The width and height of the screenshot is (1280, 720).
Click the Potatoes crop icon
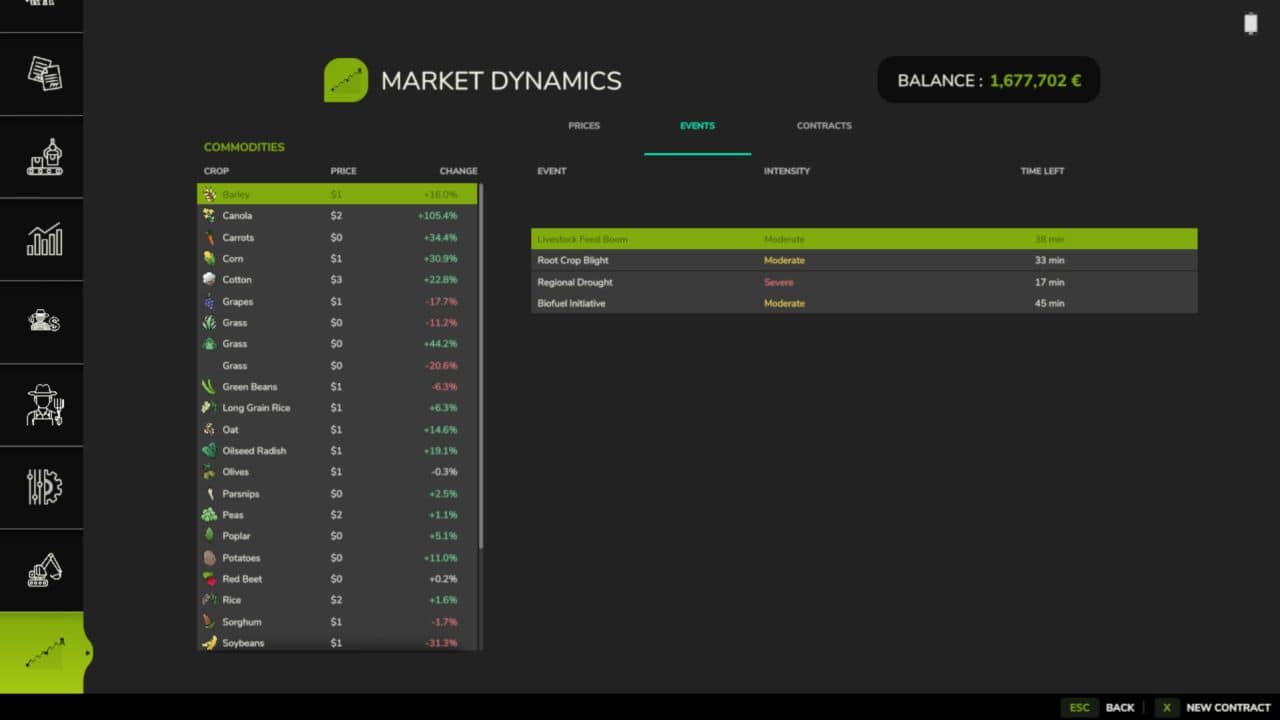pos(208,557)
